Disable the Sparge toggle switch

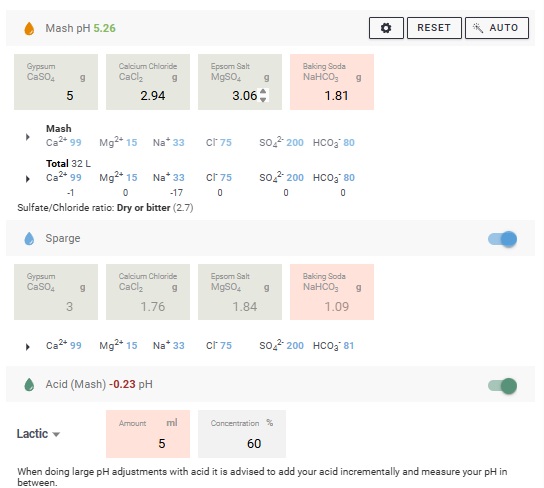pyautogui.click(x=503, y=239)
